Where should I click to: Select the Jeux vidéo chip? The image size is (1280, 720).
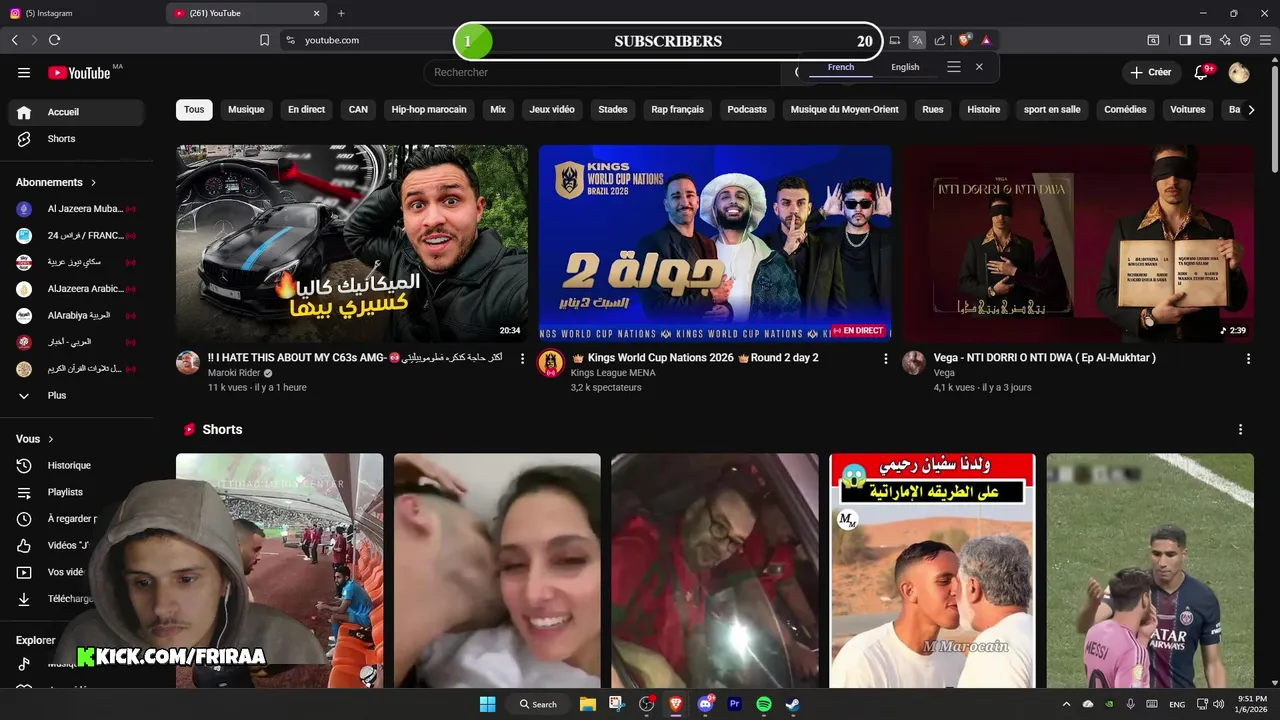[552, 110]
